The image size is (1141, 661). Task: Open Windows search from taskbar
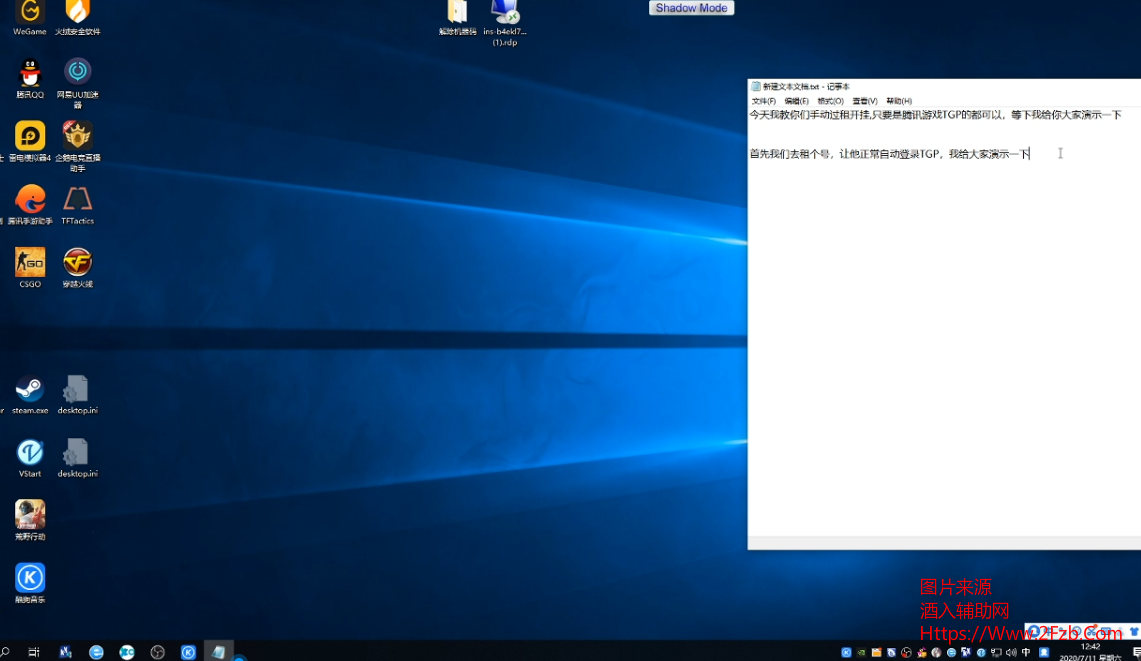(x=5, y=652)
